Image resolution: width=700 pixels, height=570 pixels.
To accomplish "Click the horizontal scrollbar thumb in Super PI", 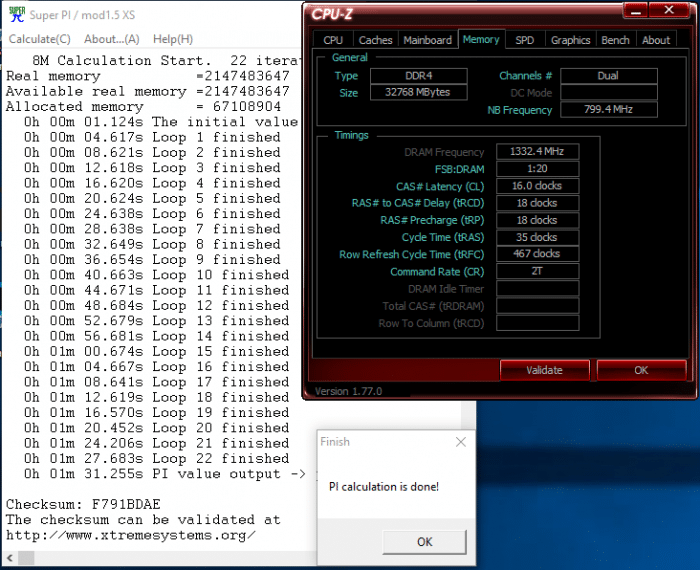I will tap(26, 557).
